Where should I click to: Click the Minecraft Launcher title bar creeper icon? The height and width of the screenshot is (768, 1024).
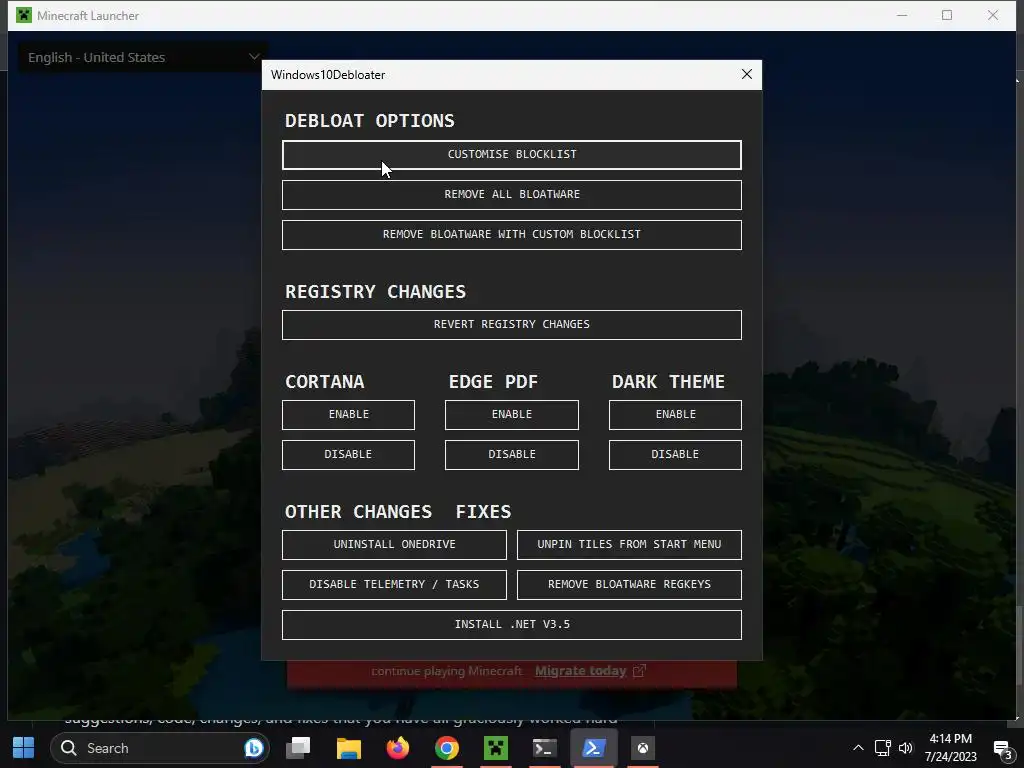tap(24, 15)
